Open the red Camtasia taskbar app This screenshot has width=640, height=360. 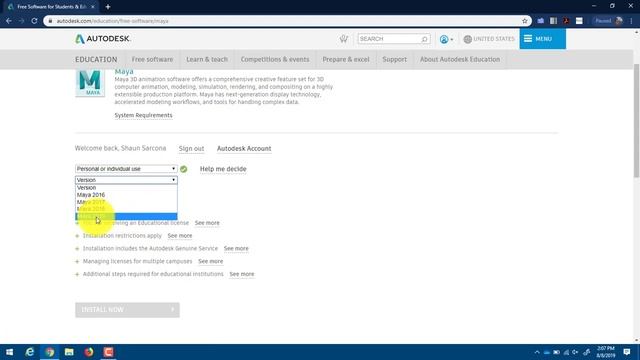(x=108, y=352)
